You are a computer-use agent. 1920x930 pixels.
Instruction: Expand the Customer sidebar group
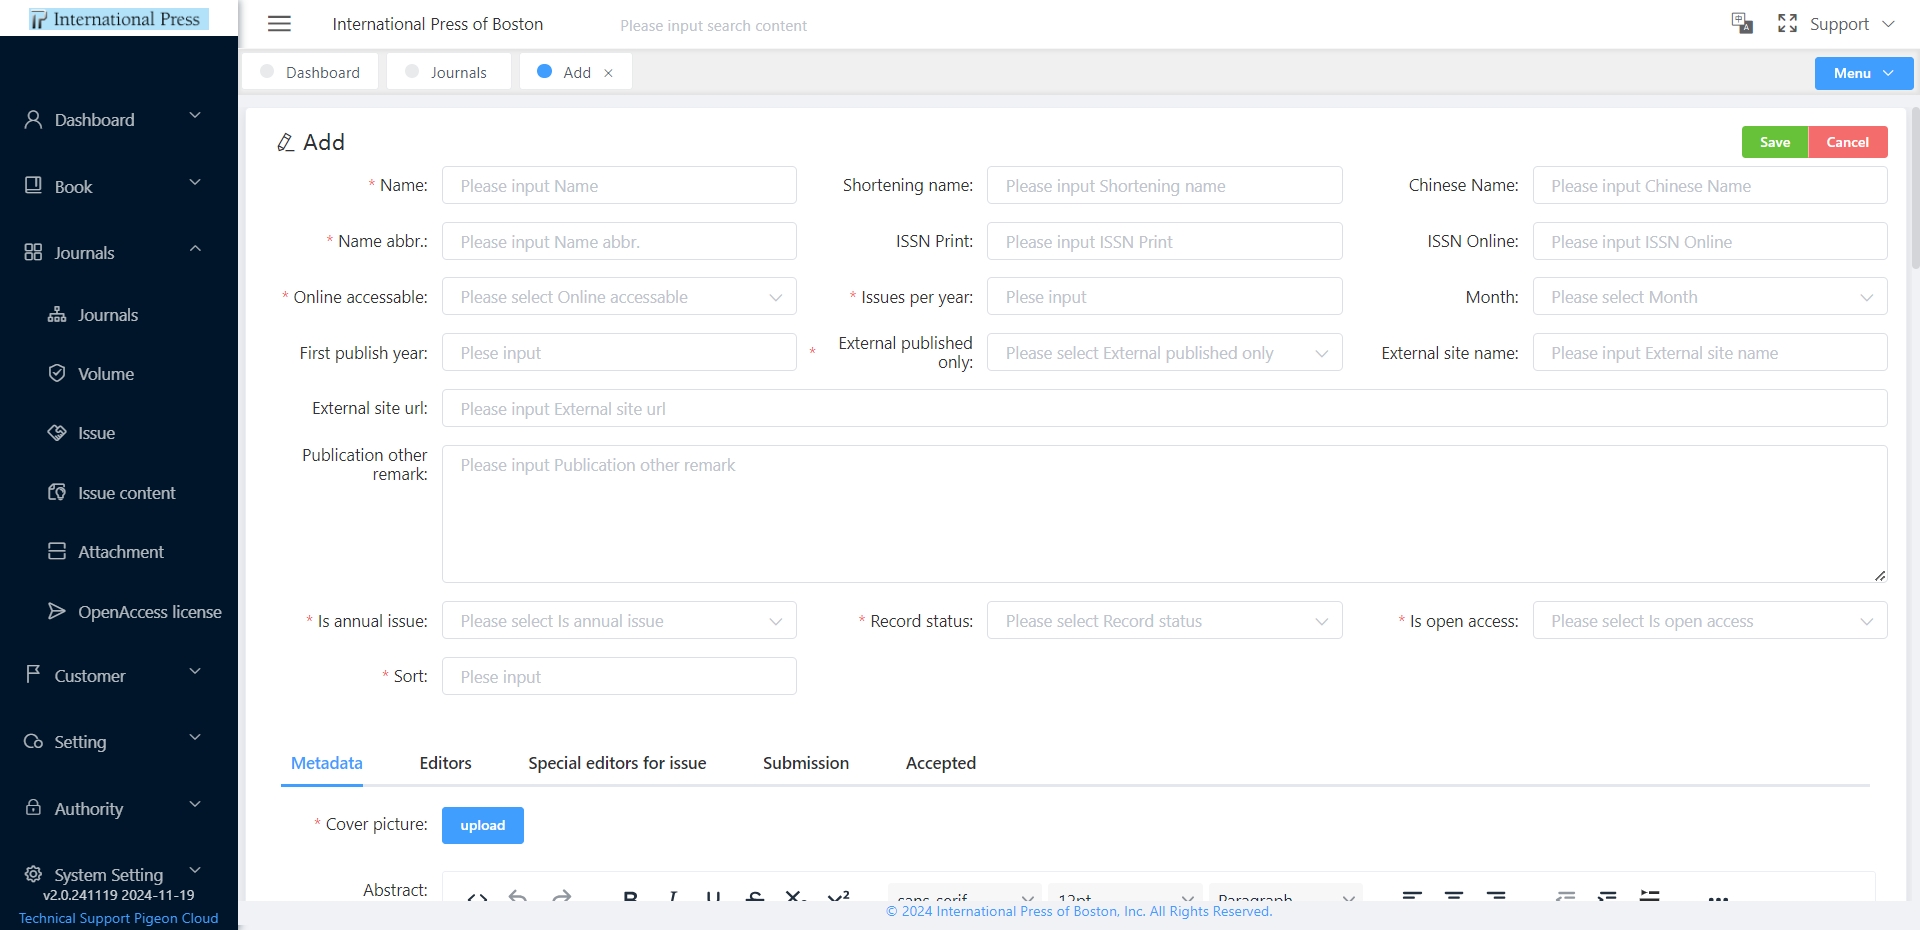(x=118, y=676)
